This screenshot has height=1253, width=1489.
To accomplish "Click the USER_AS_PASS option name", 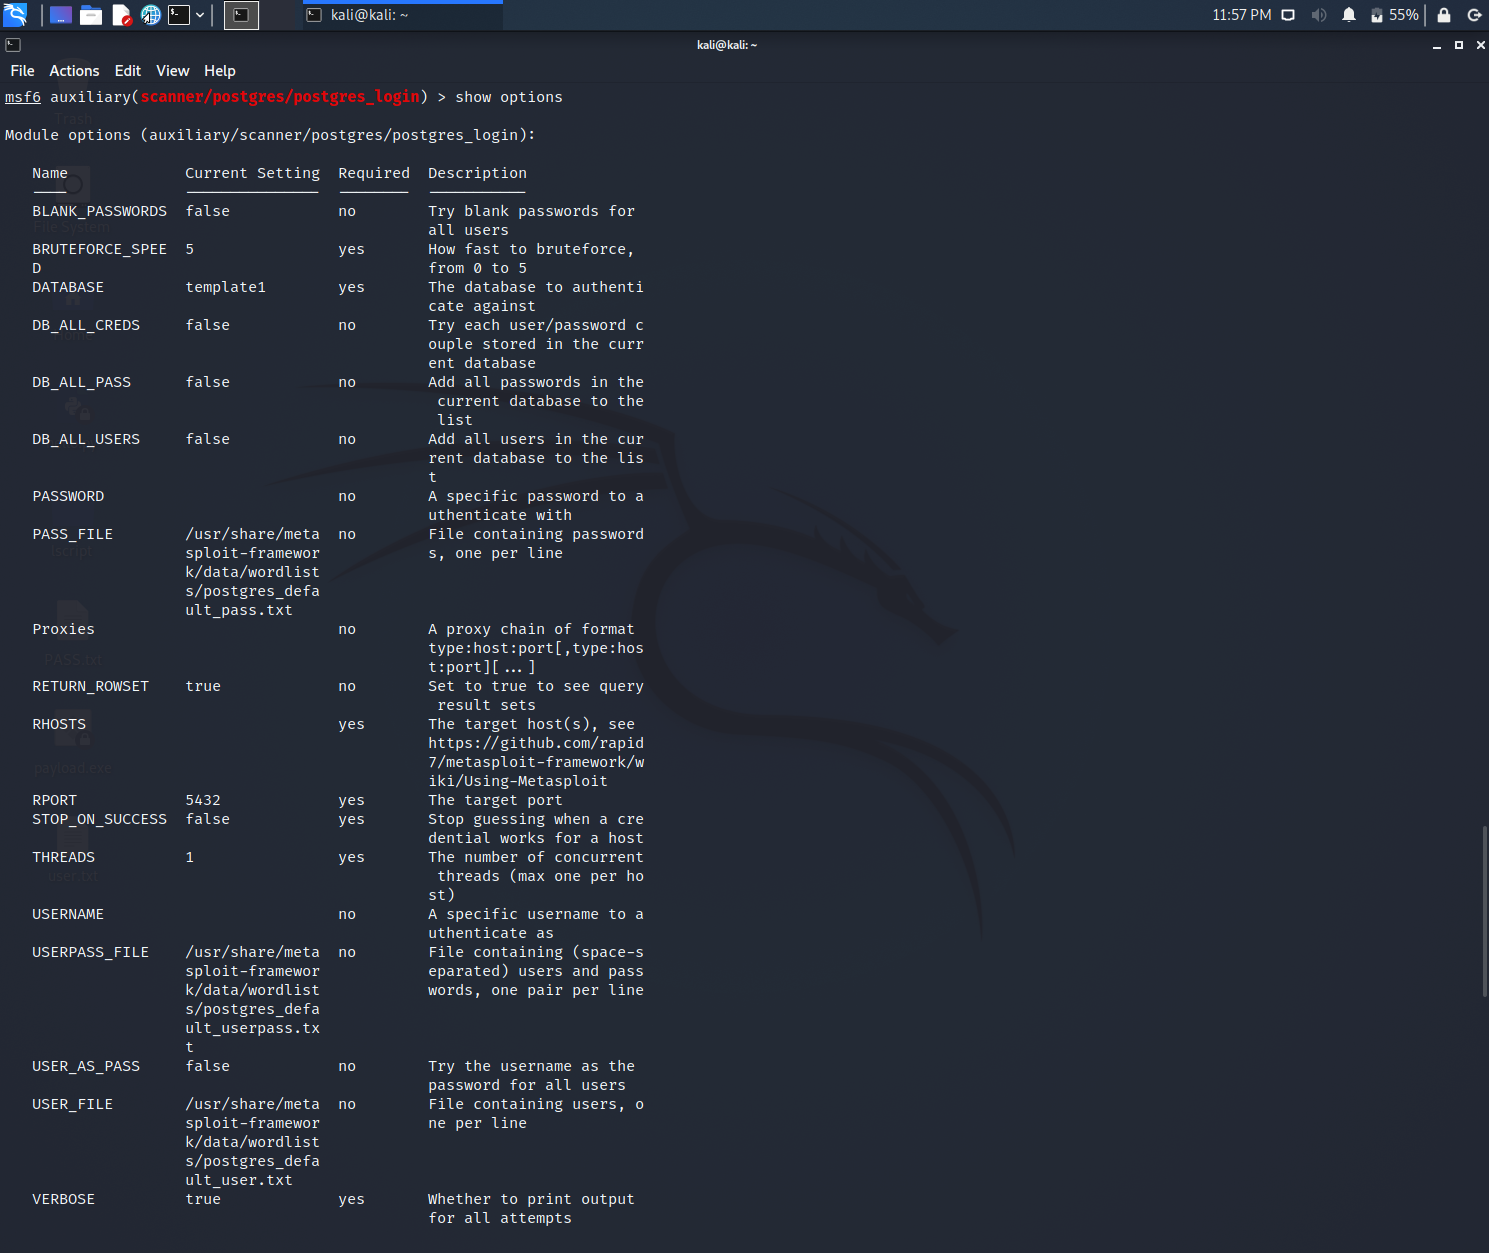I will 86,1066.
